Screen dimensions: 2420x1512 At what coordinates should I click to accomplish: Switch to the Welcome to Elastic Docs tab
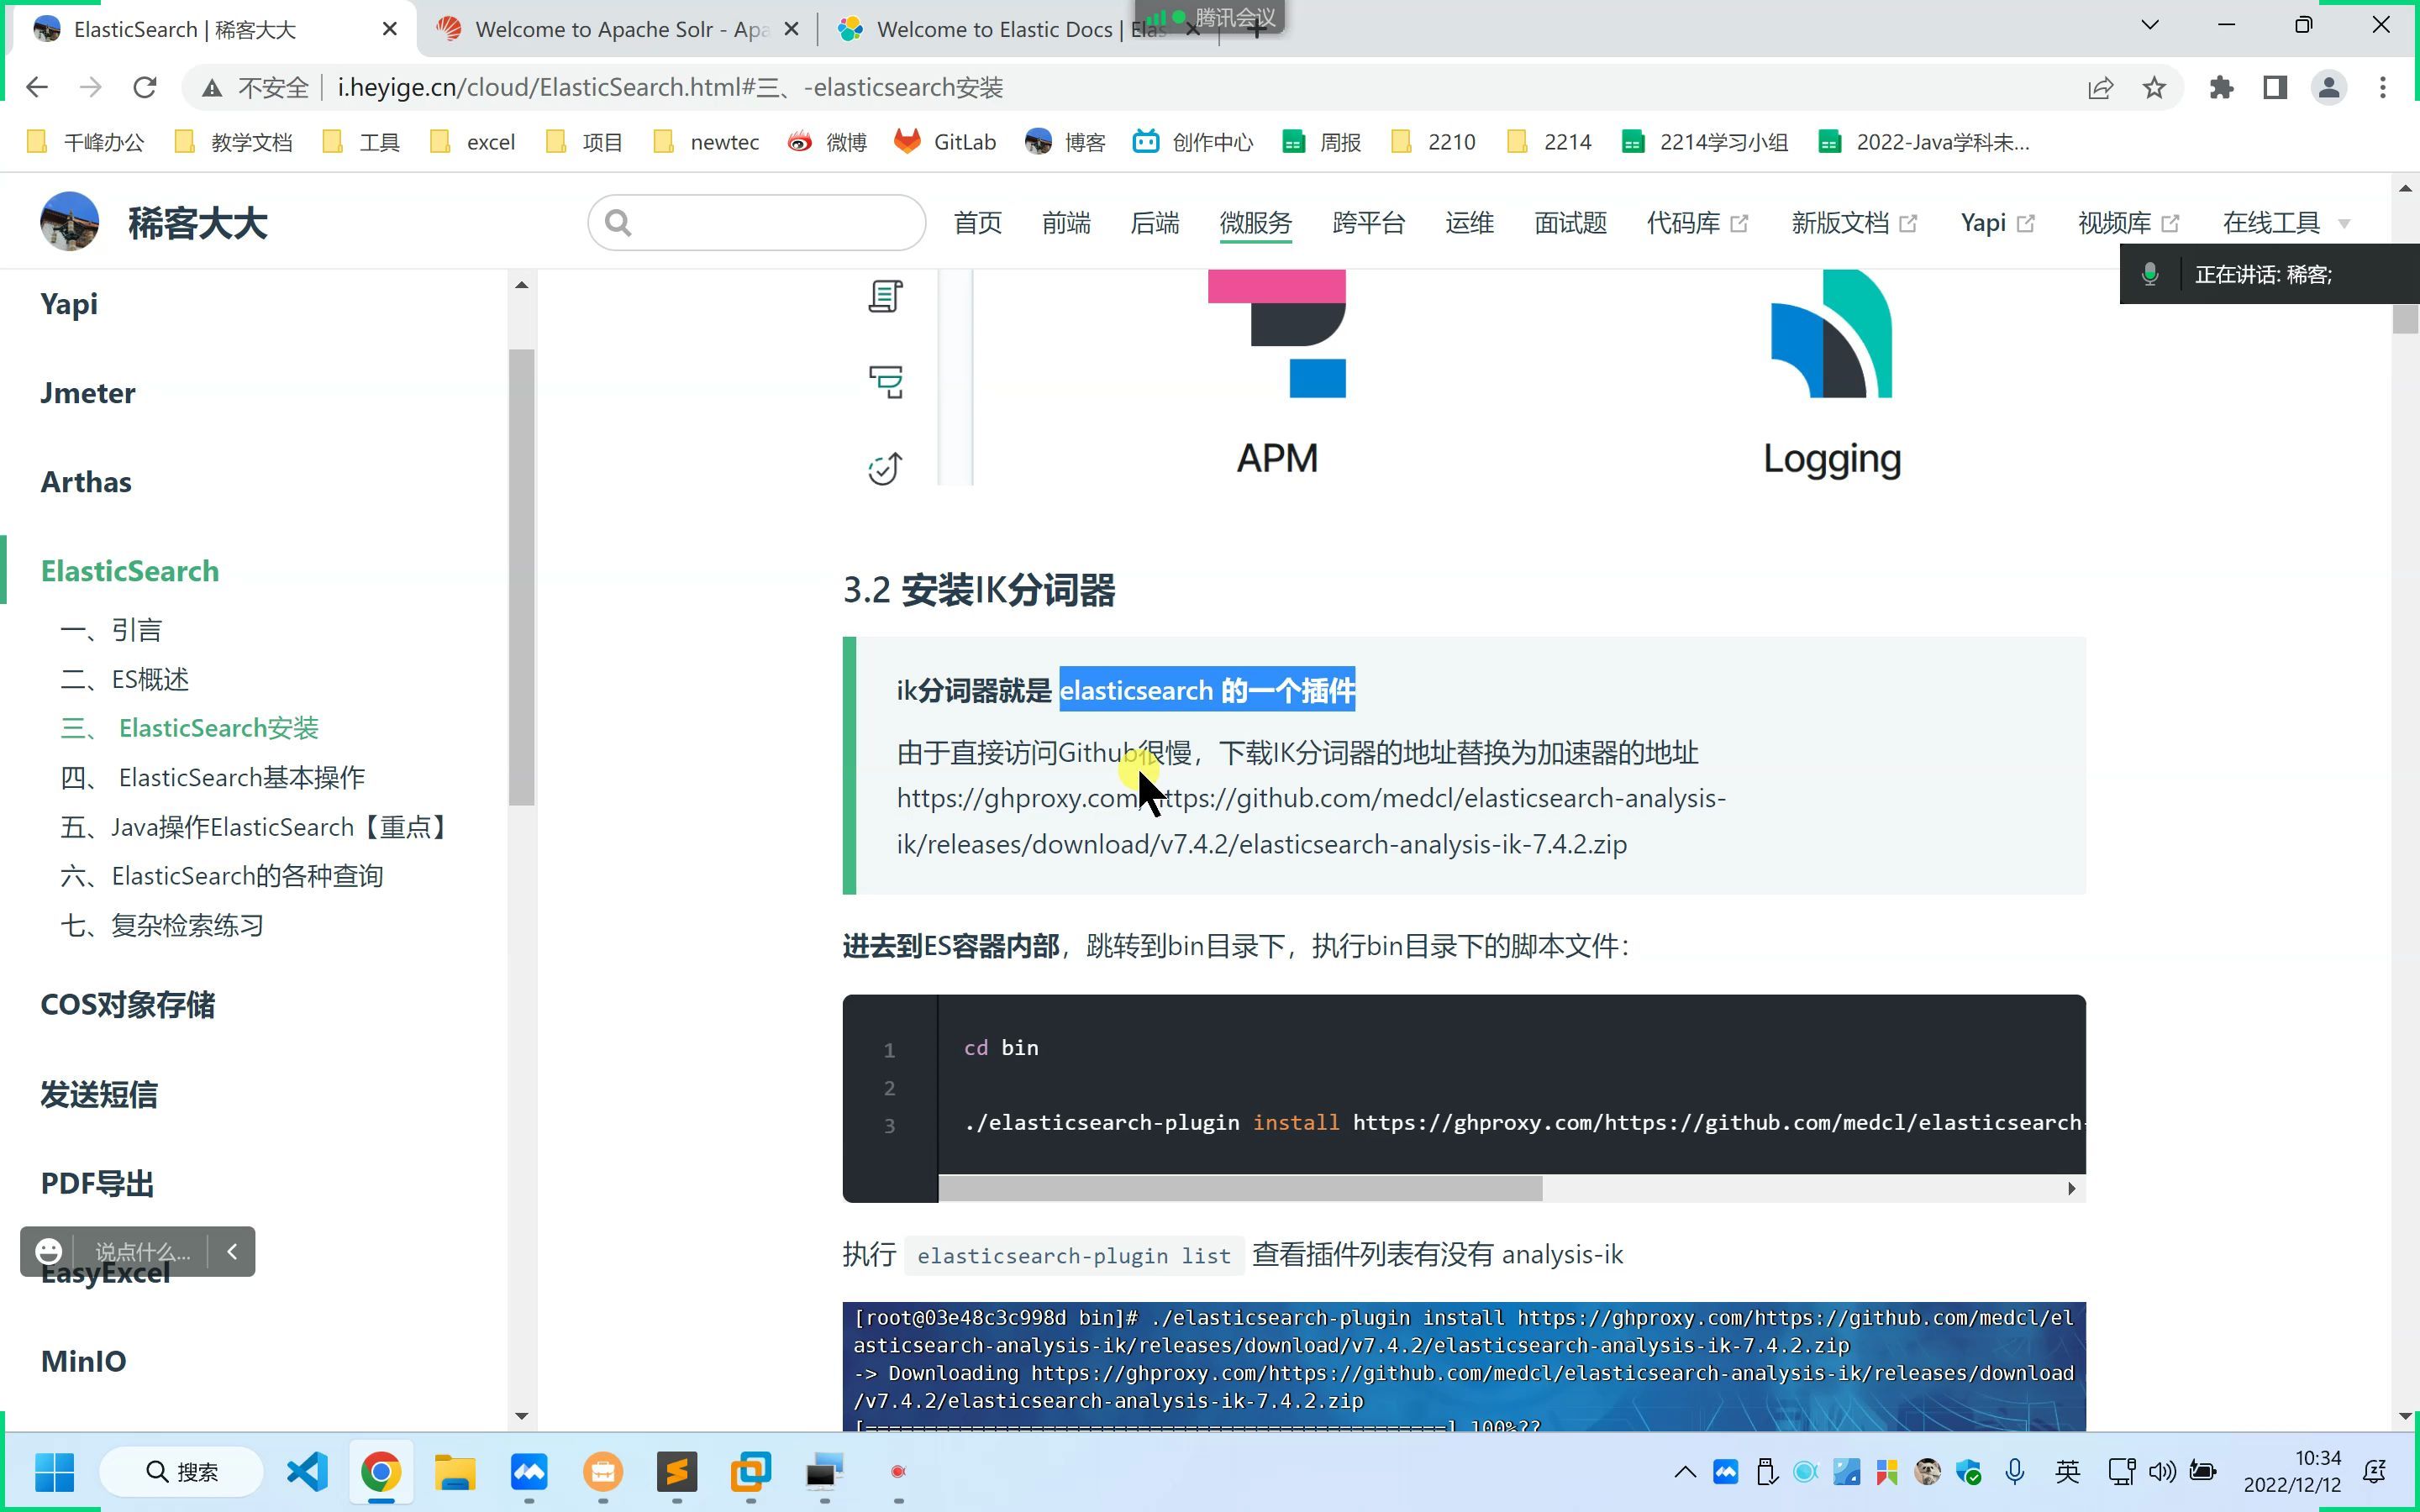pyautogui.click(x=1000, y=29)
